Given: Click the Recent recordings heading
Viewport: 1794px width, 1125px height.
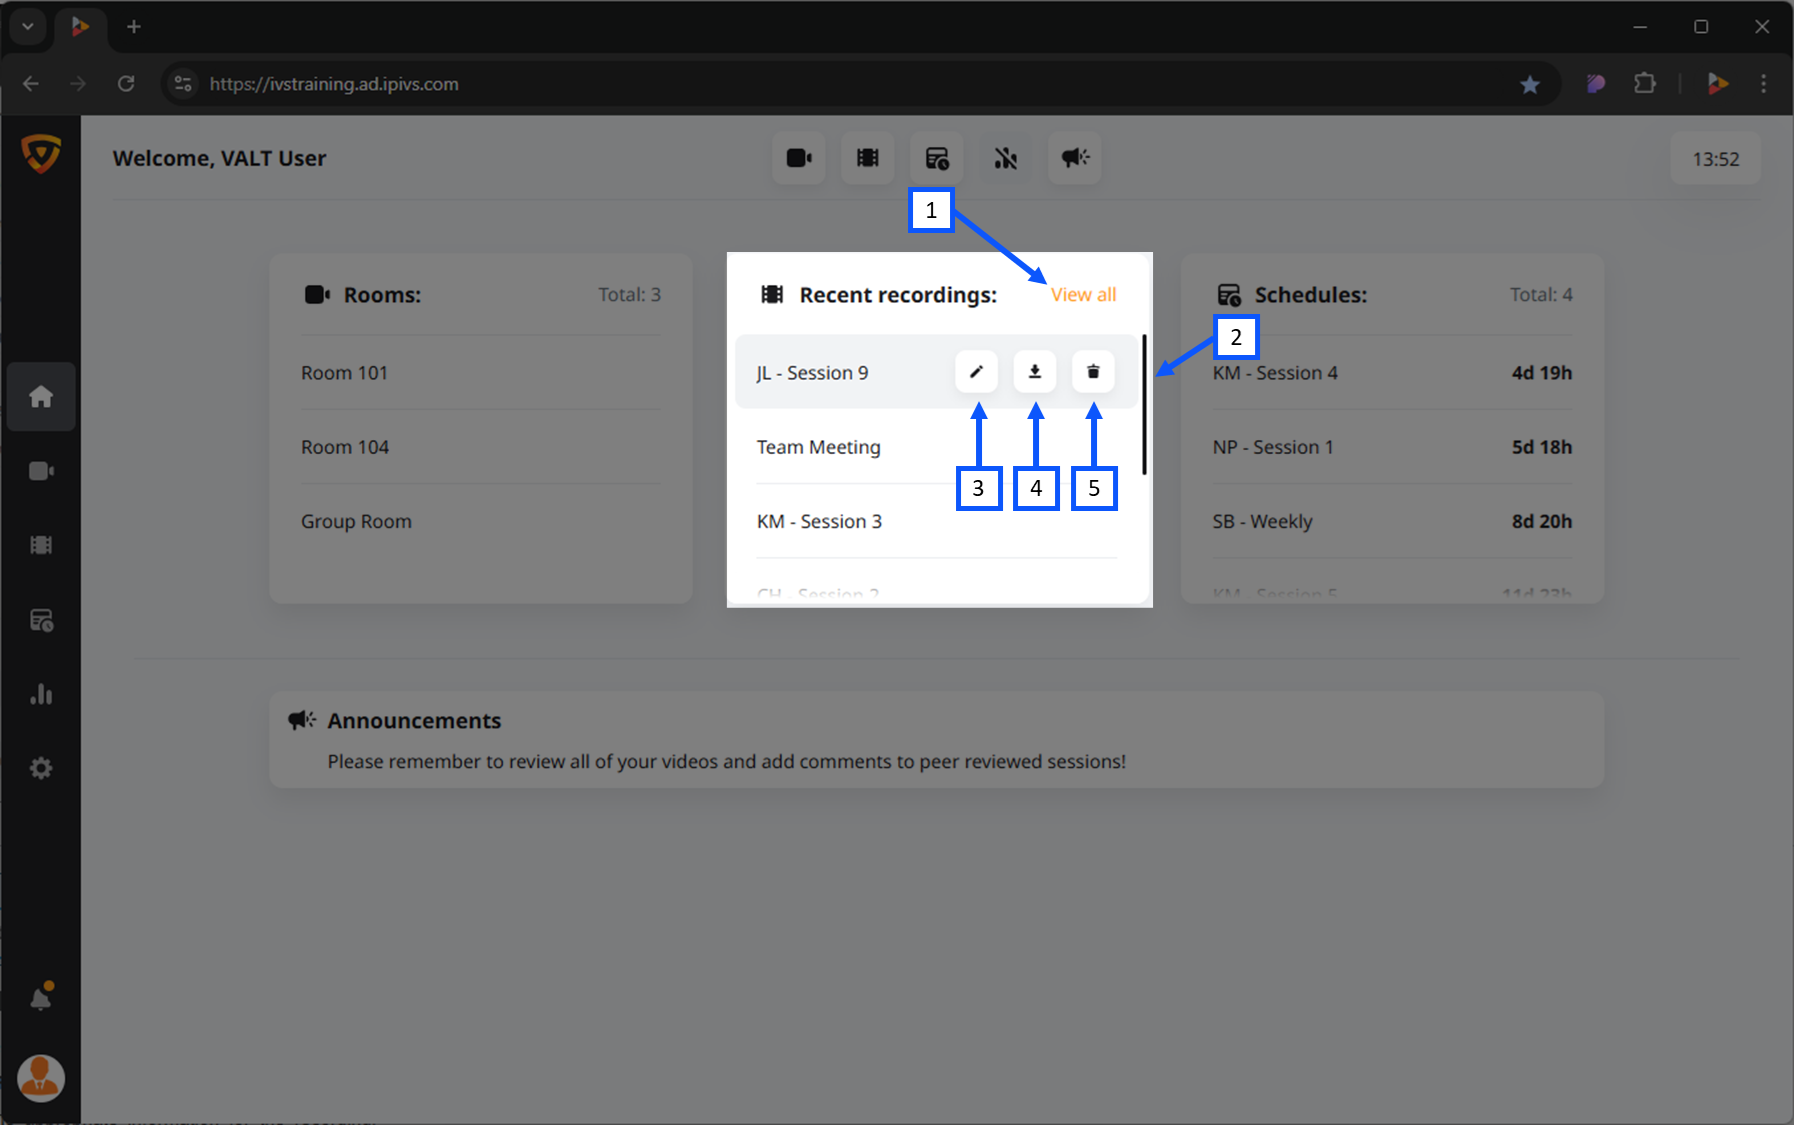Looking at the screenshot, I should [898, 295].
